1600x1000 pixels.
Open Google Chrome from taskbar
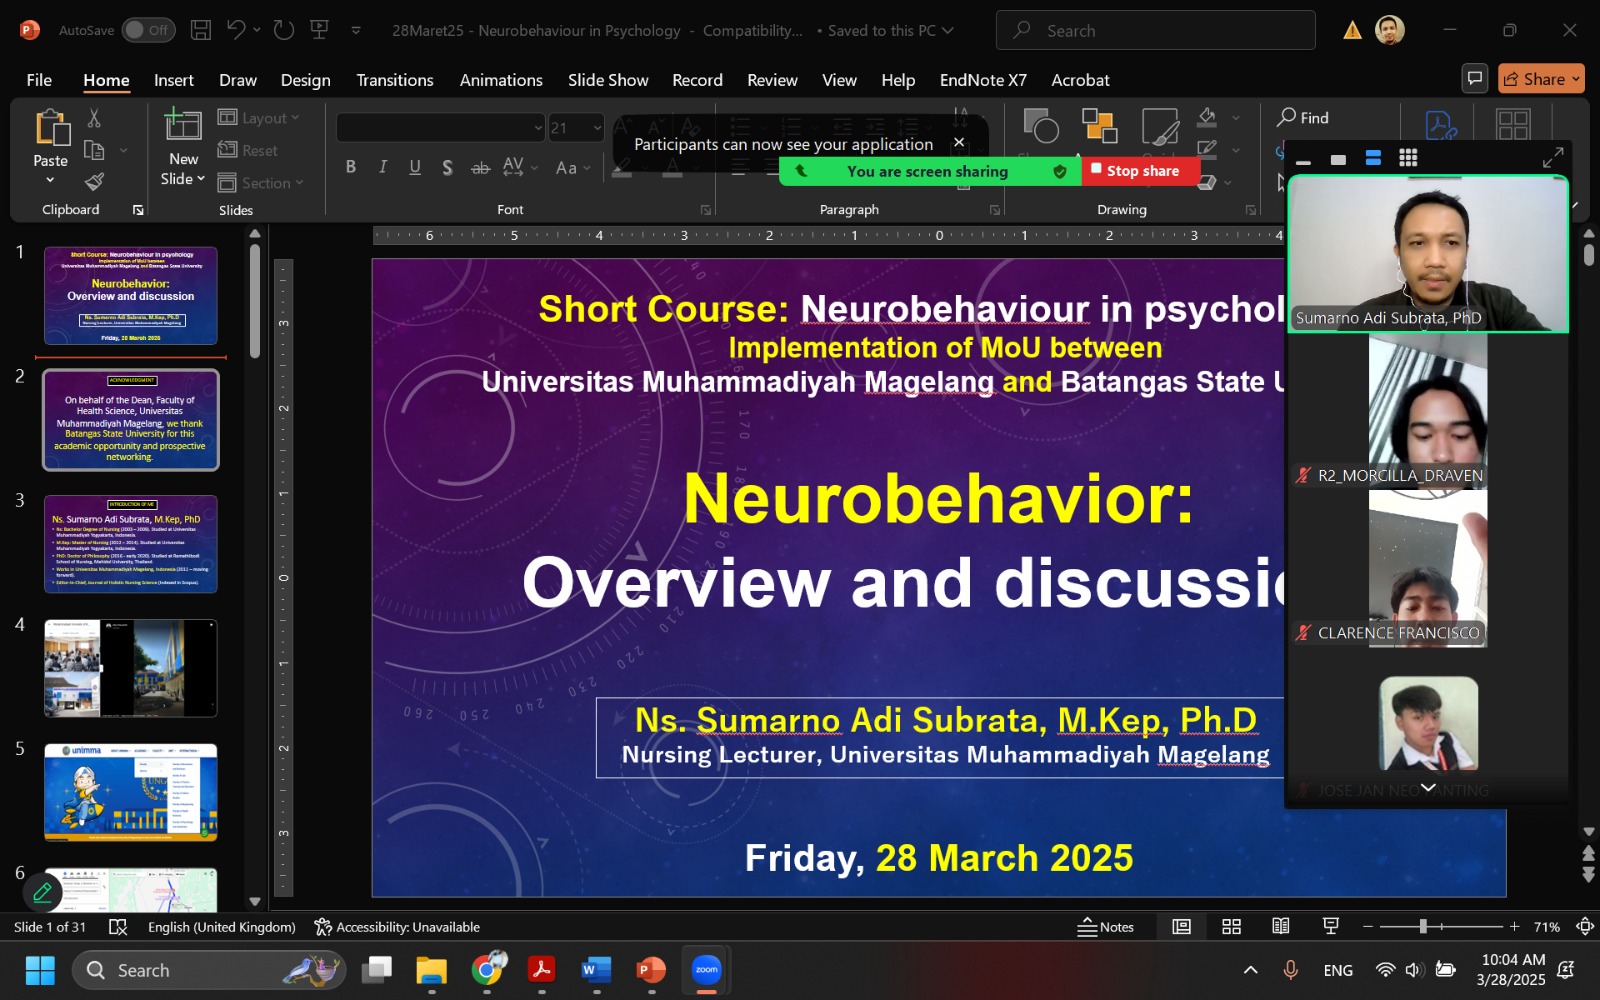coord(487,969)
